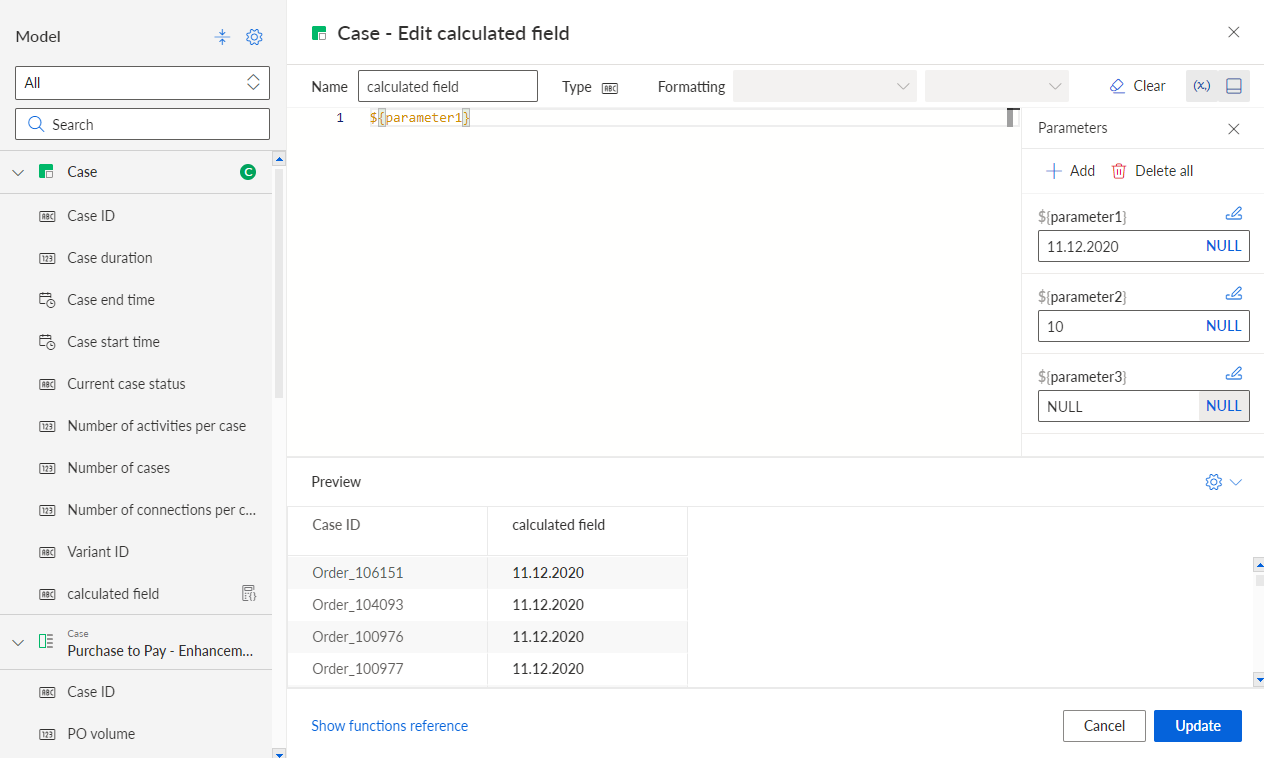The height and width of the screenshot is (758, 1264).
Task: Toggle NULL for parameter2
Action: pyautogui.click(x=1224, y=326)
